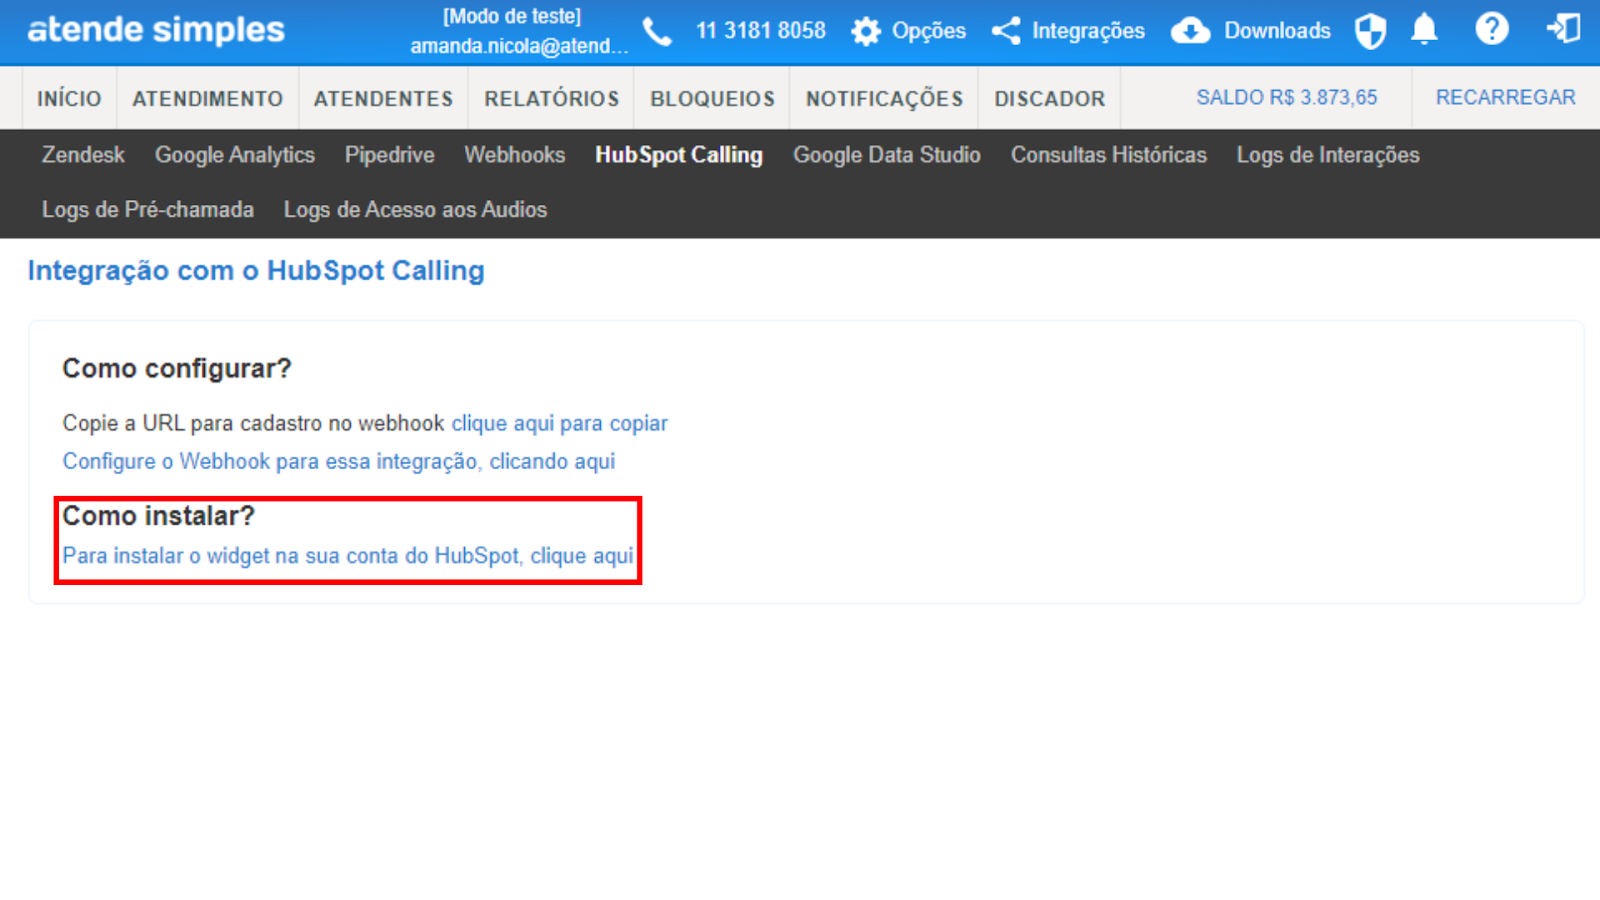Open notifications bell icon
Viewport: 1600px width, 900px height.
(1424, 30)
